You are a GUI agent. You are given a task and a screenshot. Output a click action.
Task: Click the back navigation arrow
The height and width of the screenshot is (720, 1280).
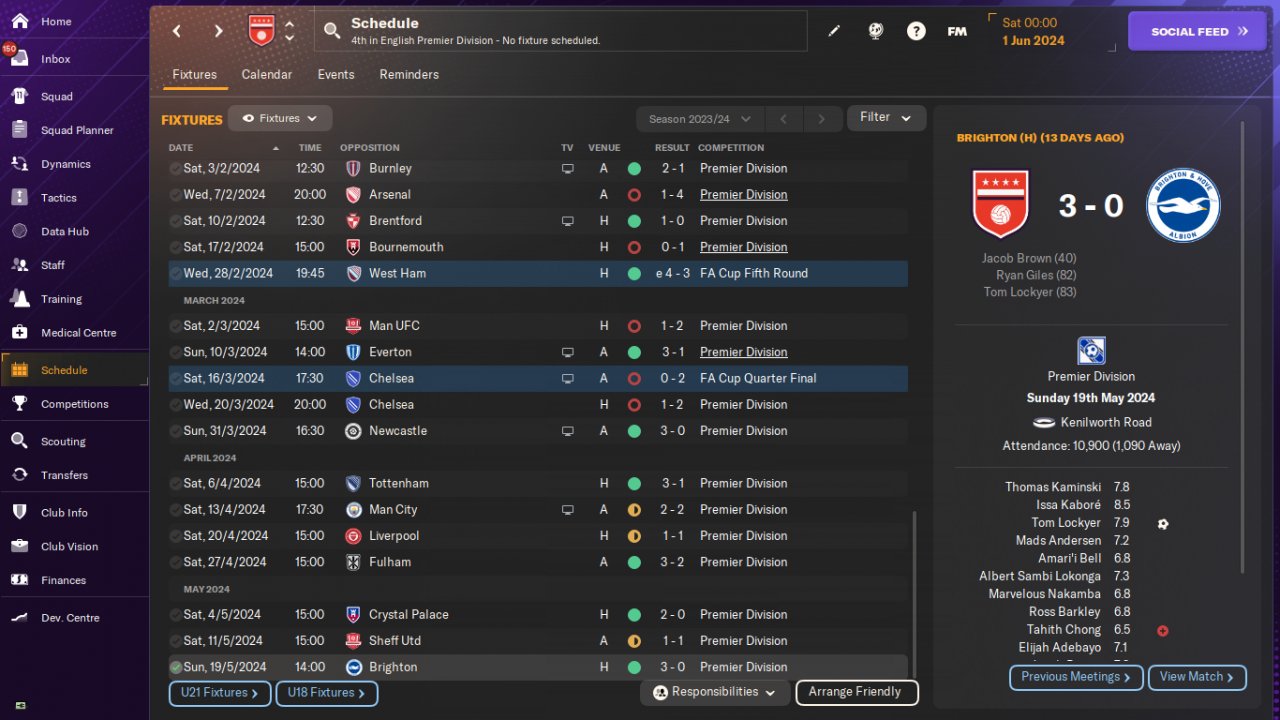[x=177, y=31]
